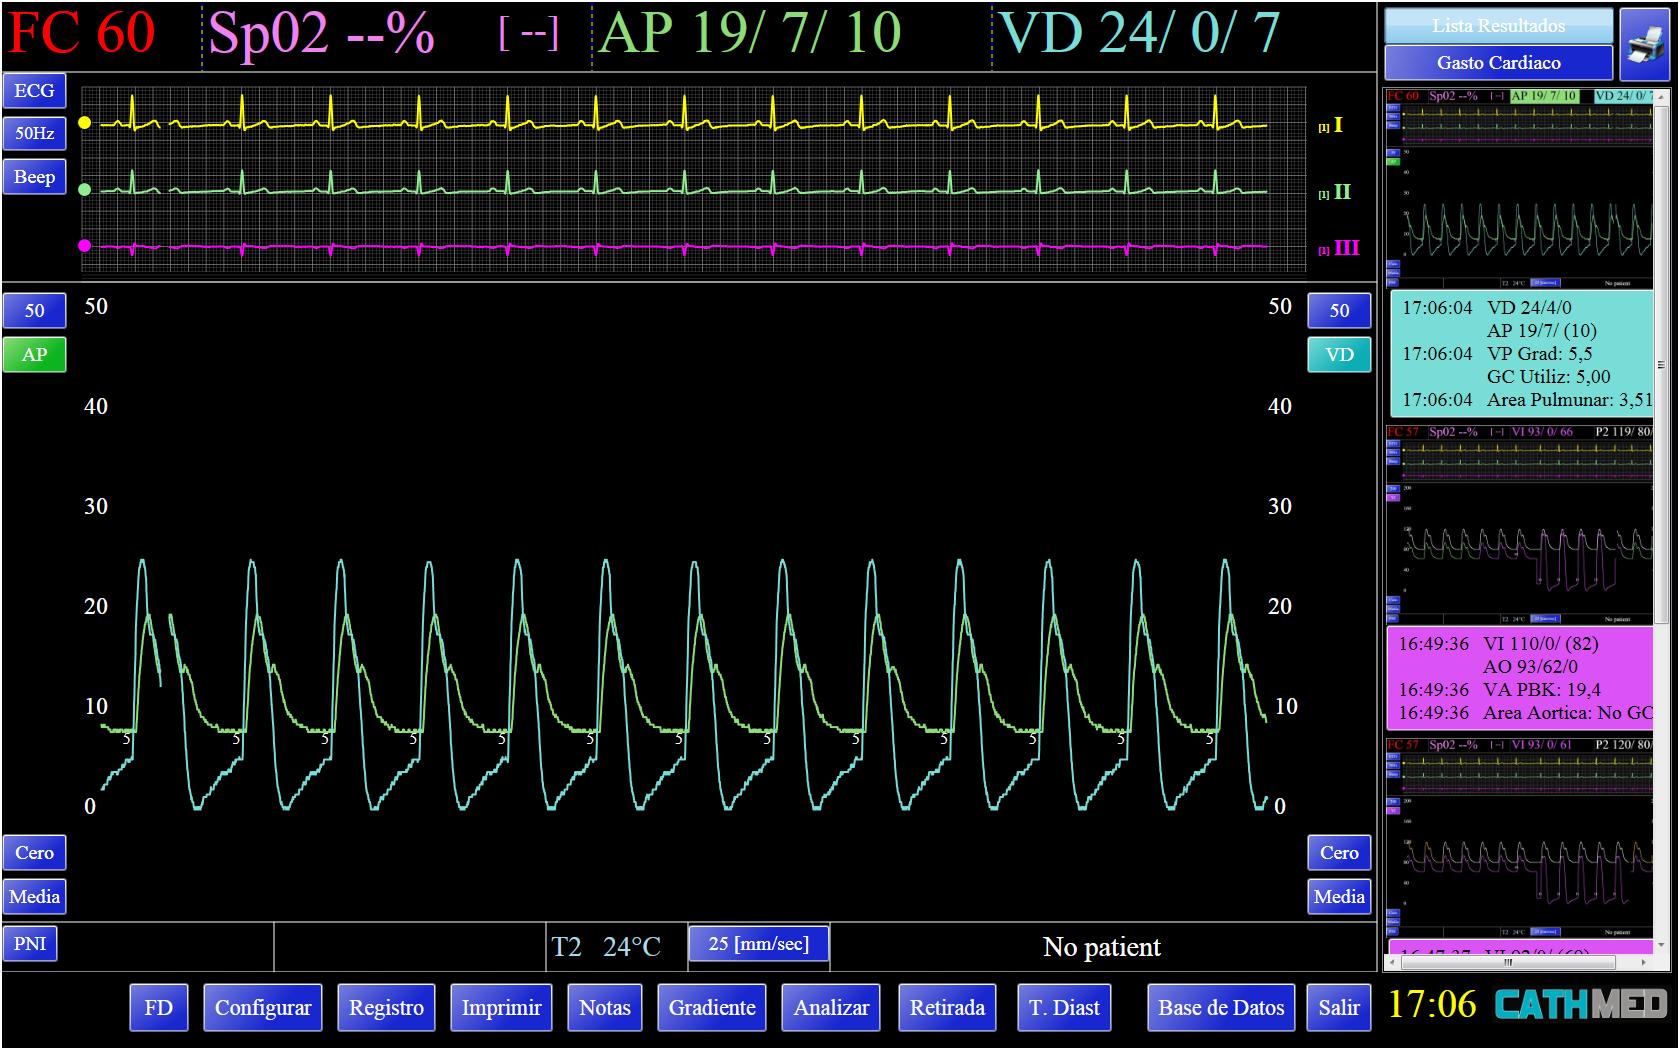Viewport: 1680px width, 1050px height.
Task: Zero the left channel with Cero
Action: click(34, 853)
